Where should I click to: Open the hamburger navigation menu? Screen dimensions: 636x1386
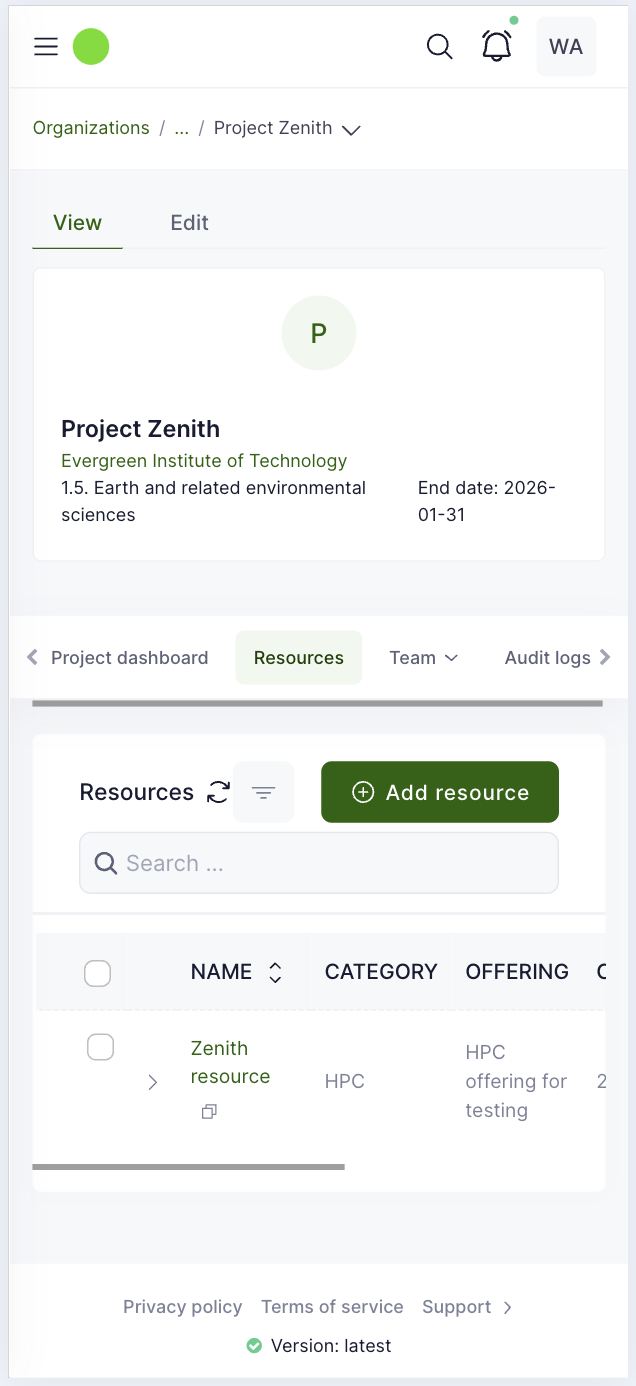tap(46, 47)
